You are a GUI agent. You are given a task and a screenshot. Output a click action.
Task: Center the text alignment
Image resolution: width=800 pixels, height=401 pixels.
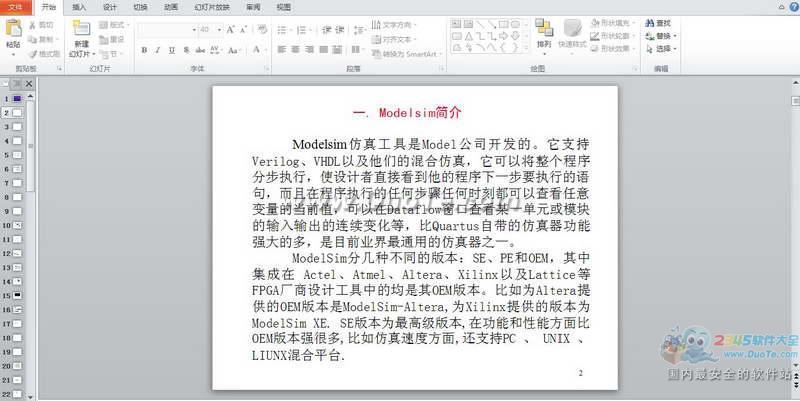(x=295, y=49)
